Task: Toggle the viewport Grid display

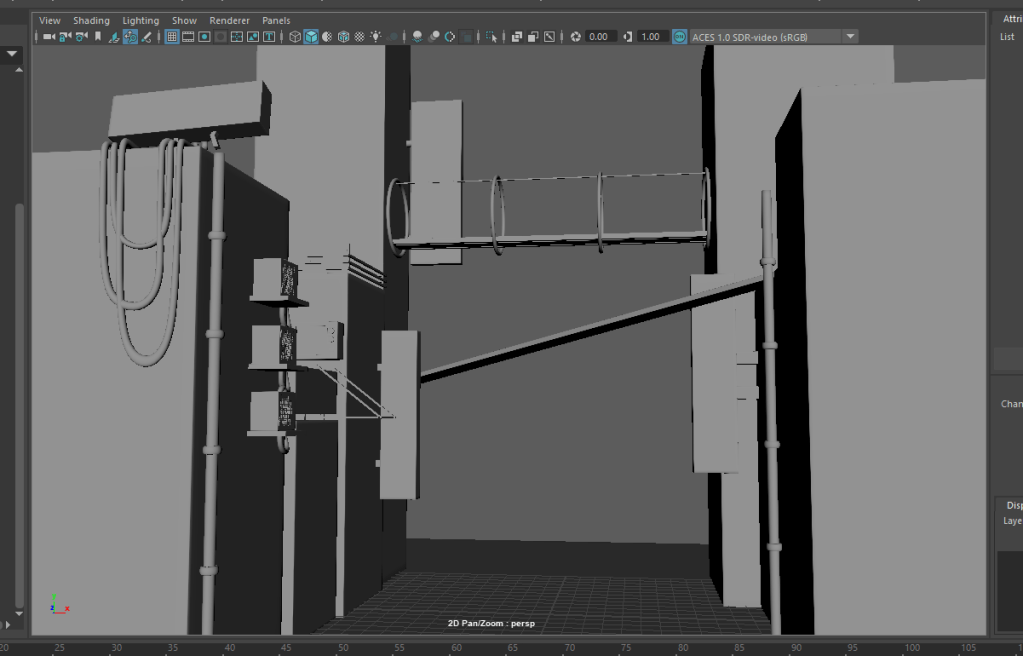Action: [x=171, y=37]
